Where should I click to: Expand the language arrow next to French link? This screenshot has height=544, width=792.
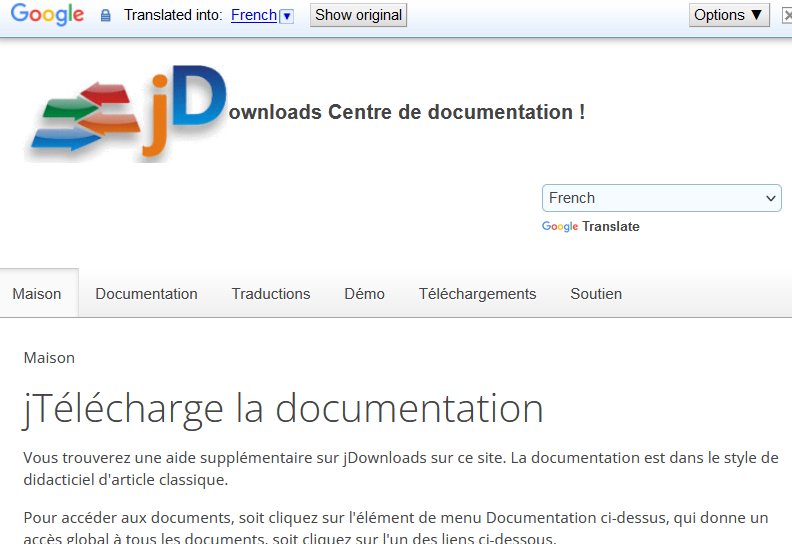[287, 16]
